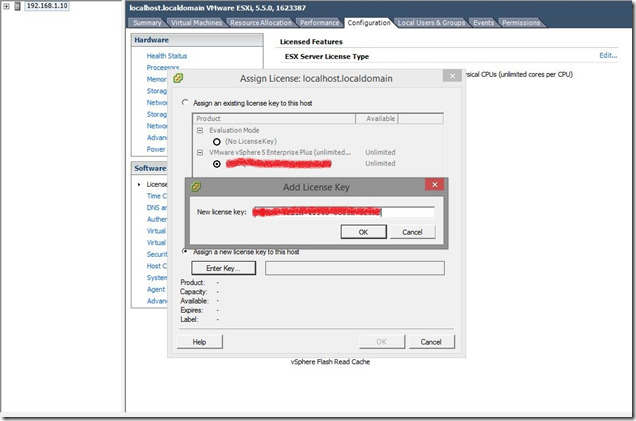The height and width of the screenshot is (421, 636).
Task: Select the redacted license key radio option
Action: pyautogui.click(x=217, y=164)
